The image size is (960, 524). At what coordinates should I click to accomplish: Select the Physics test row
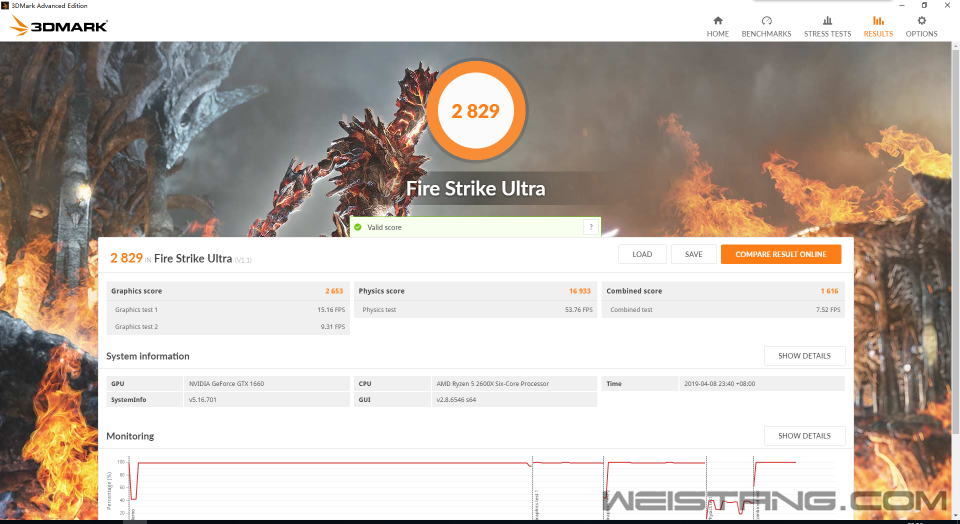[476, 310]
